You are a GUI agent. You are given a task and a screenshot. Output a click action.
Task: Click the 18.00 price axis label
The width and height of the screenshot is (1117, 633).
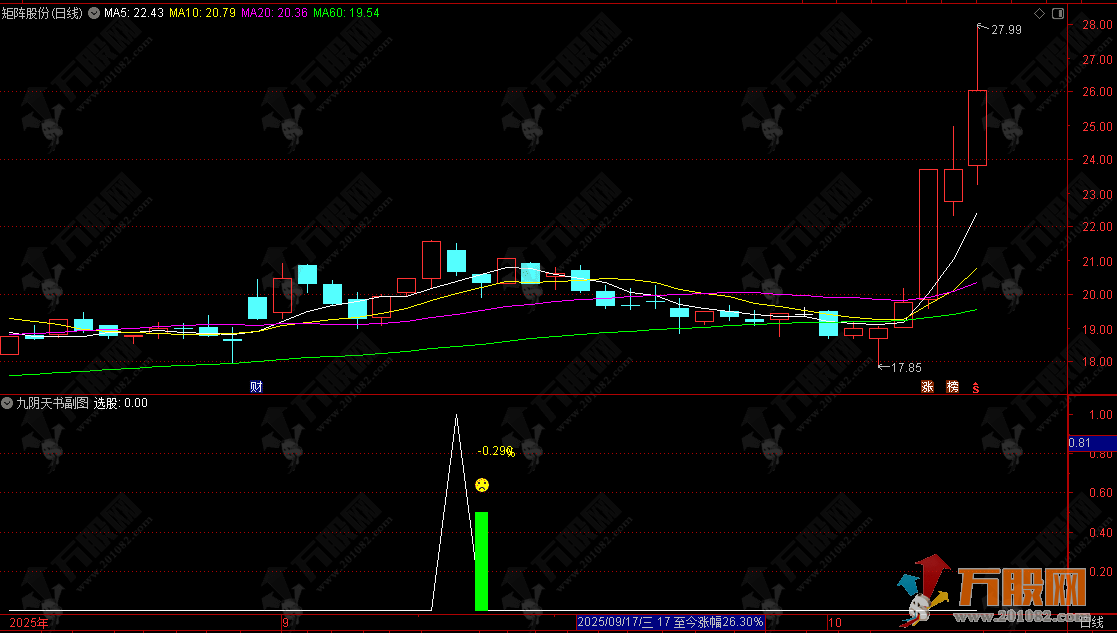click(x=1097, y=362)
